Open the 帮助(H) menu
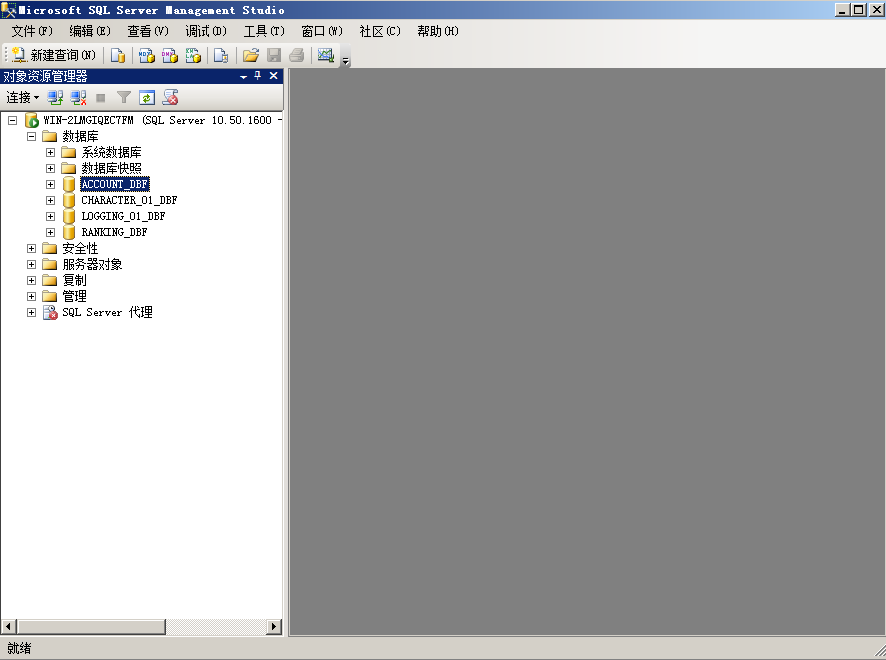Viewport: 886px width, 660px height. click(438, 31)
